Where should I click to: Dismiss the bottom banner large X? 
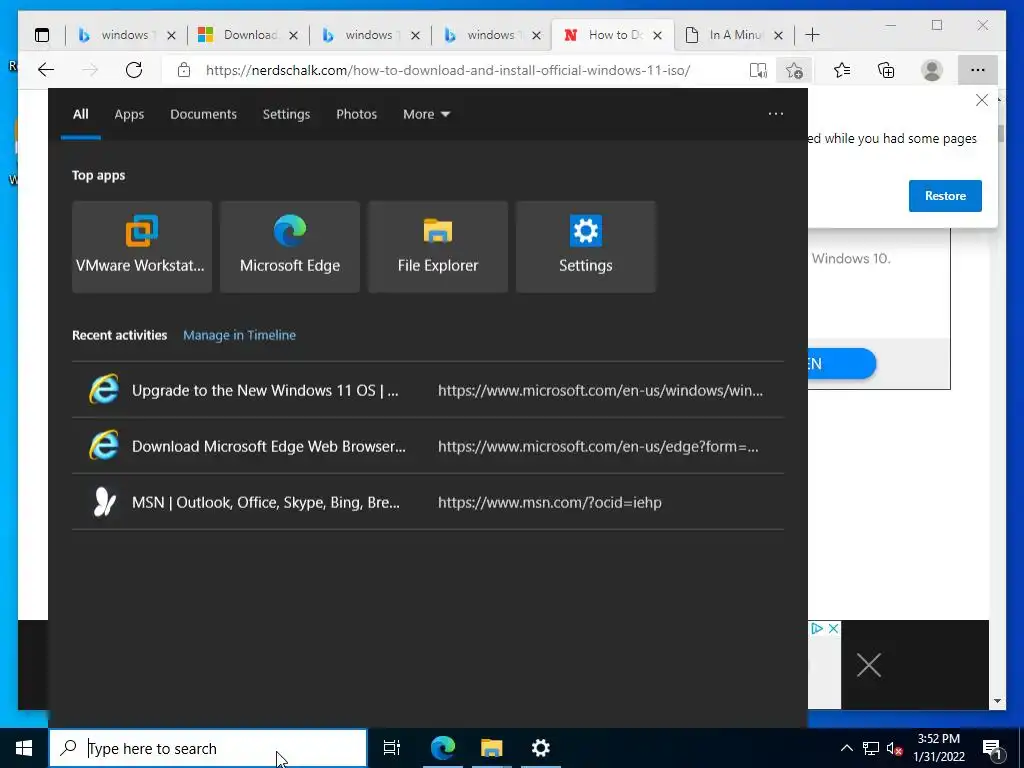pos(869,665)
